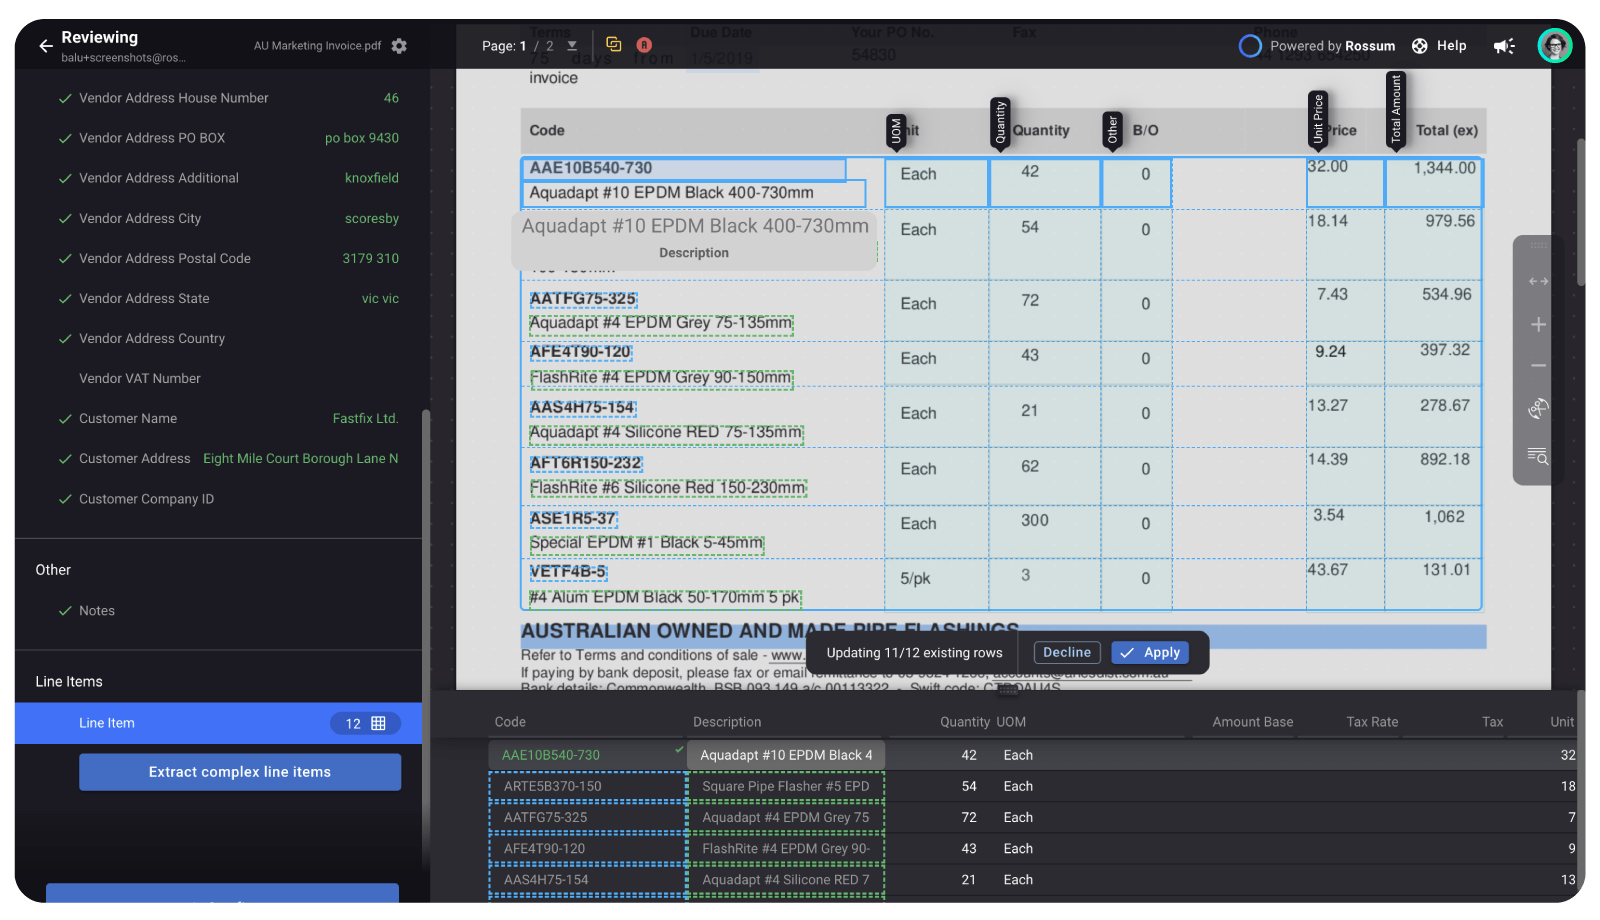1600x920 pixels.
Task: Rotate the document page
Action: [x=1538, y=408]
